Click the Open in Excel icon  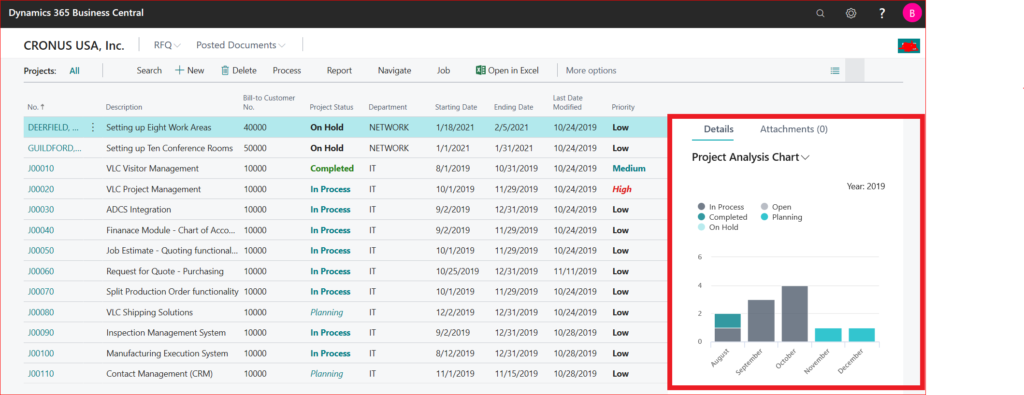pos(480,71)
